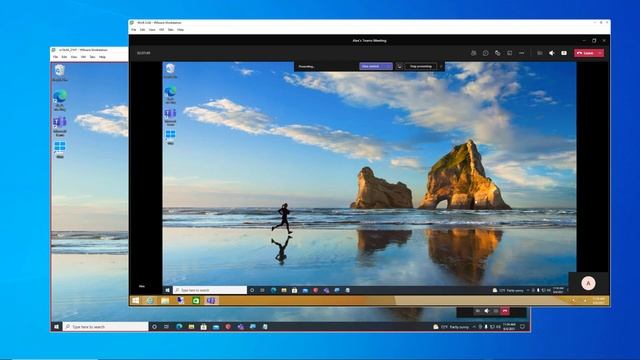
Task: Click the clock on the back VMware taskbar
Action: click(x=509, y=327)
